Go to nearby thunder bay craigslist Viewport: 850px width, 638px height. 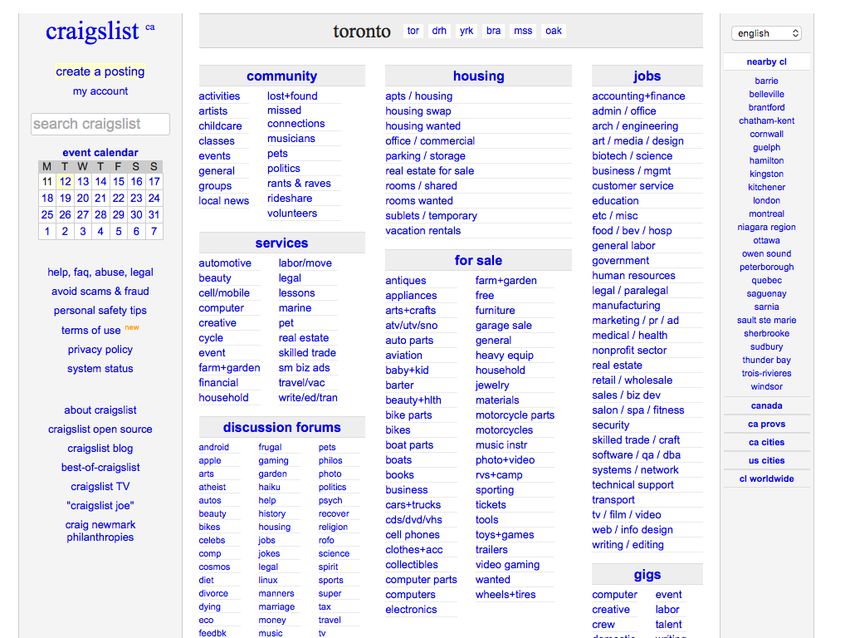[767, 360]
